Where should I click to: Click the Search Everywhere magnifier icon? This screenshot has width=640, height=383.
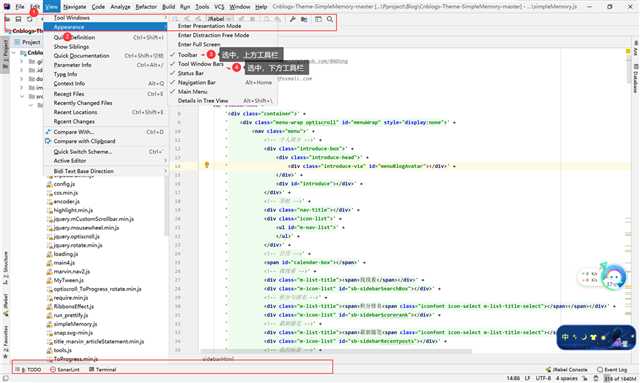(330, 19)
